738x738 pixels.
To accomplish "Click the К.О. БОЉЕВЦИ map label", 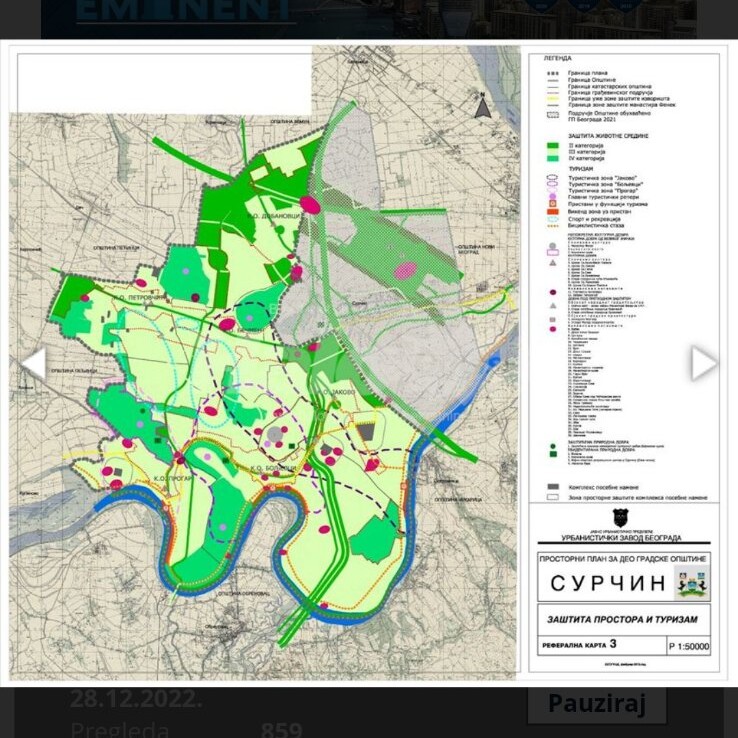I will click(273, 467).
